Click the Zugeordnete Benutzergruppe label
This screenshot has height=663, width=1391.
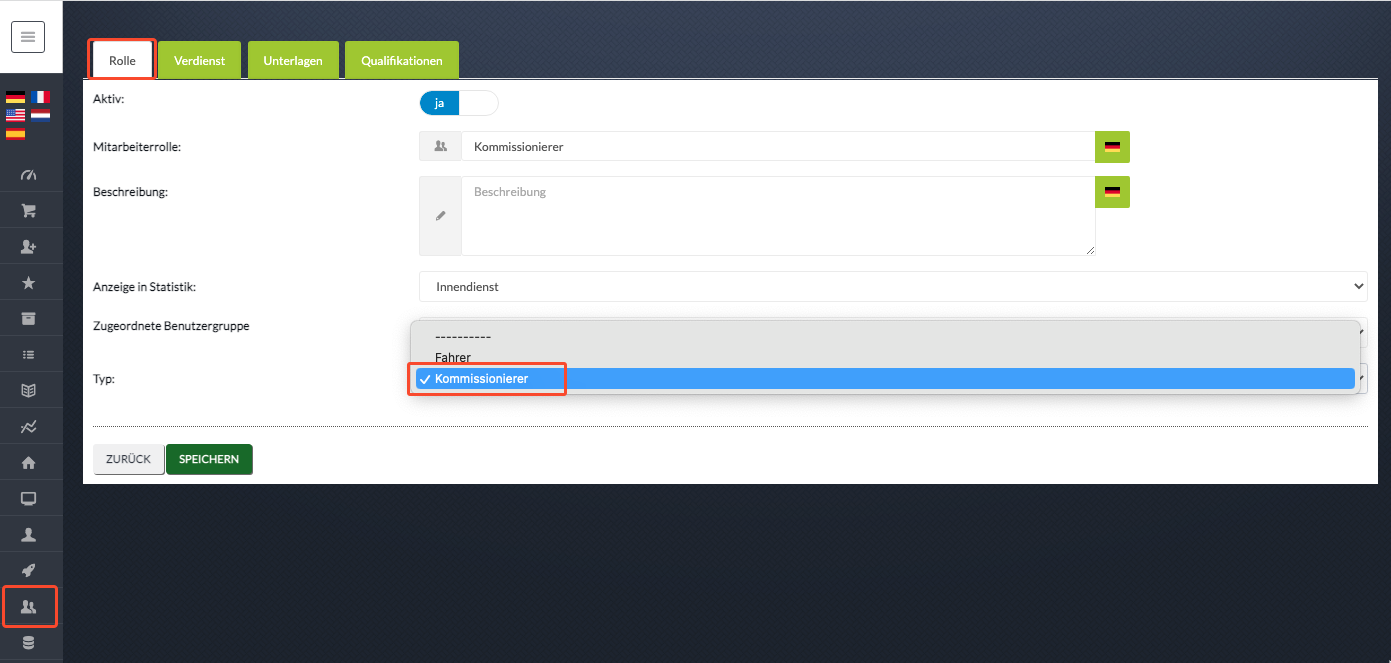[x=171, y=326]
